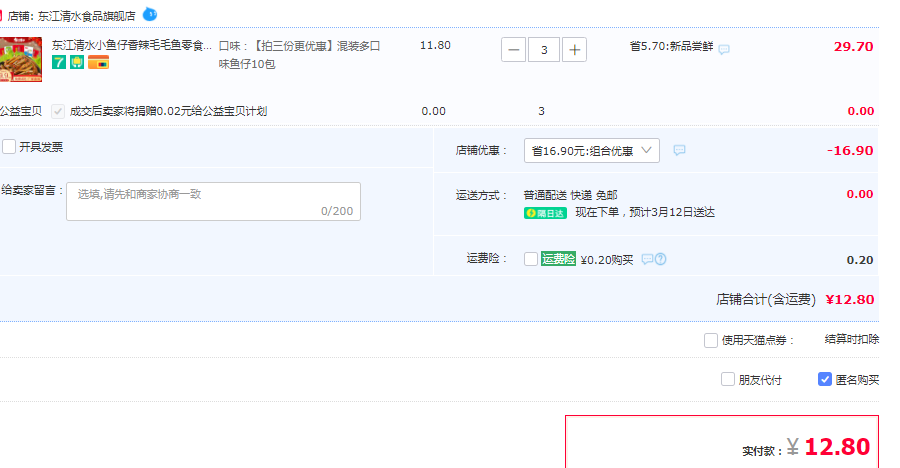This screenshot has height=468, width=900.
Task: Click the green shield guarantee badge icon
Action: click(77, 62)
